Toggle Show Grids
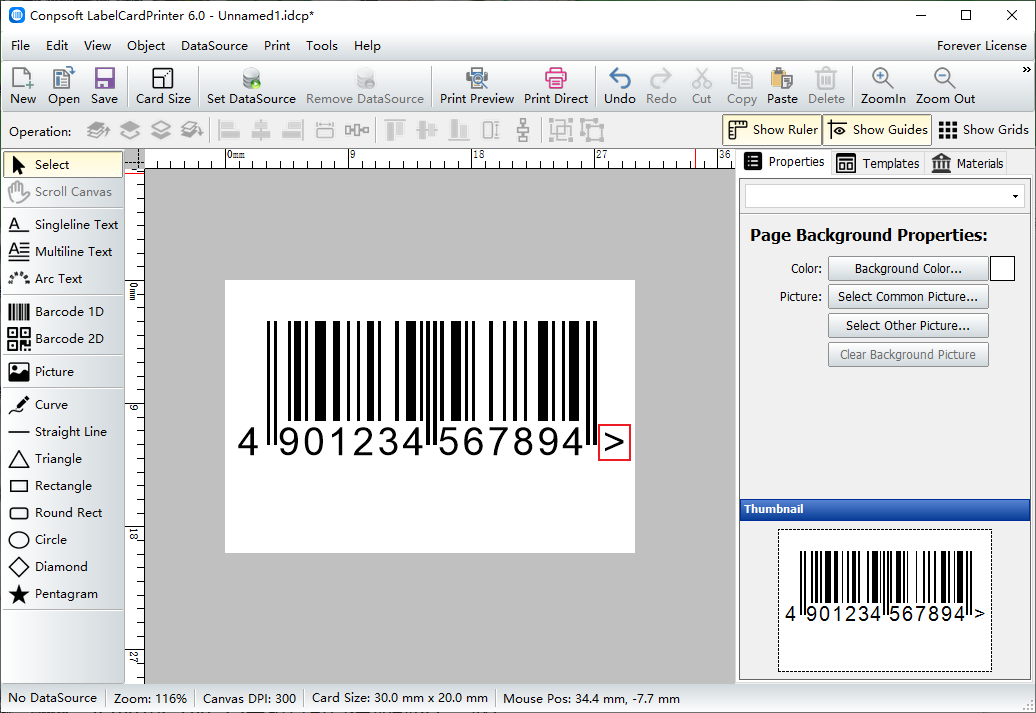 (x=982, y=130)
